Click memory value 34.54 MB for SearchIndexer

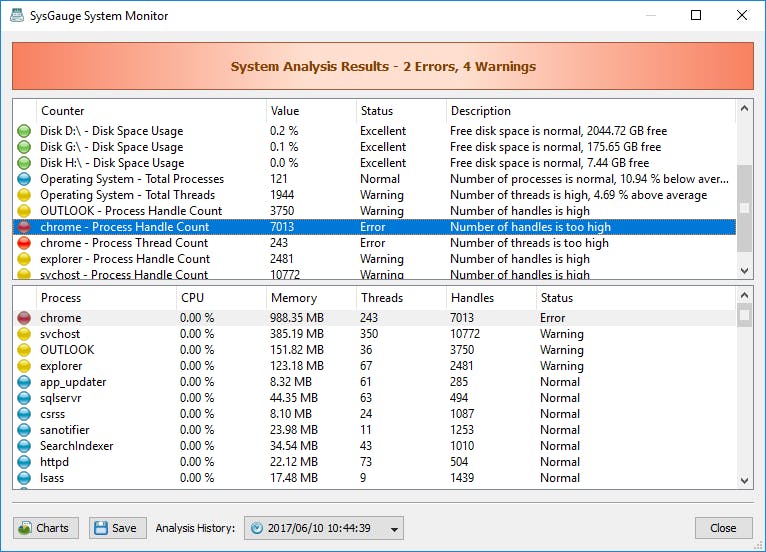tap(294, 446)
